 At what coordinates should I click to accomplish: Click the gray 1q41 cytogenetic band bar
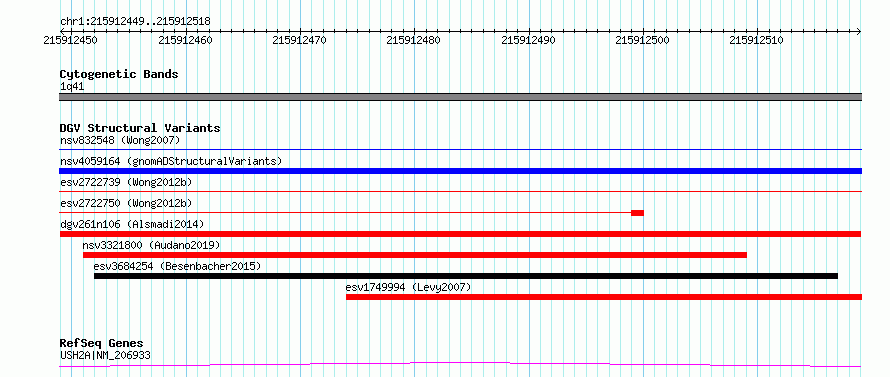point(460,97)
